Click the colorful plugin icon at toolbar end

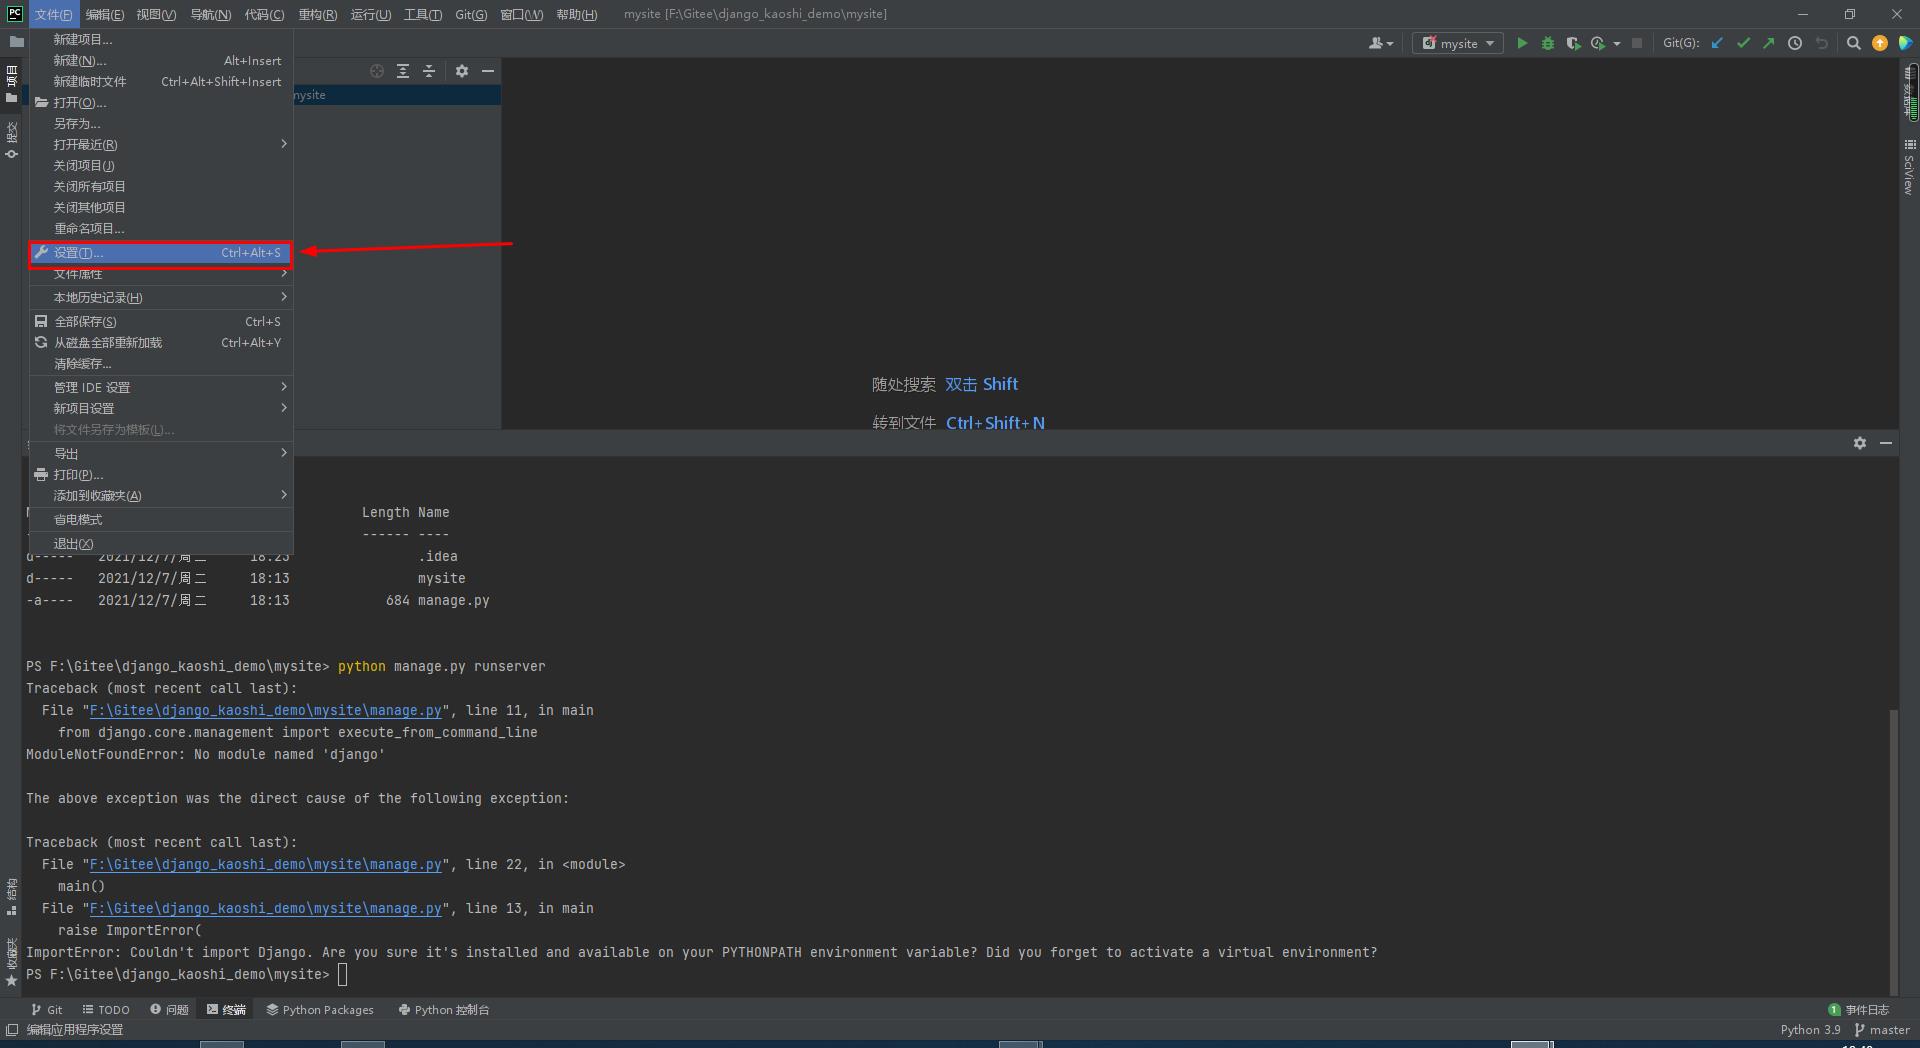coord(1905,43)
